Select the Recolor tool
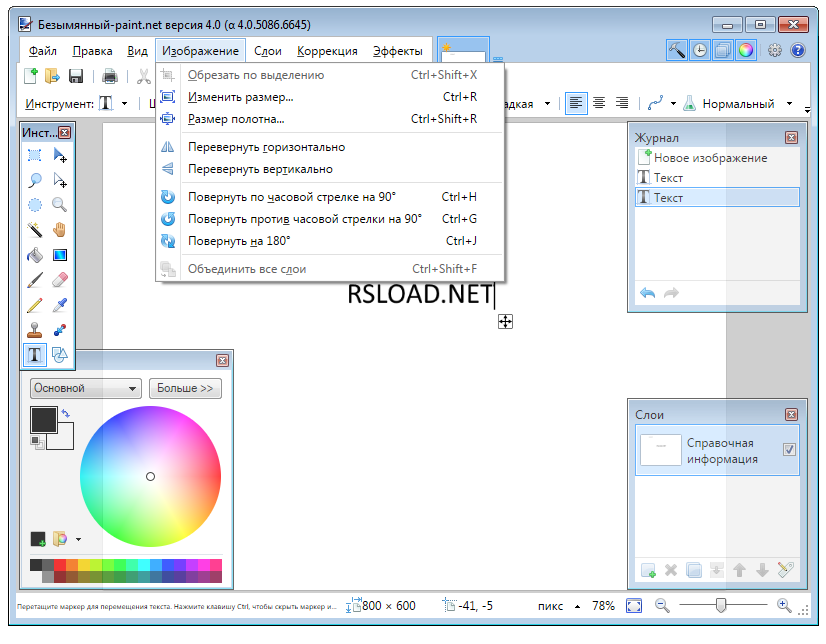 pos(60,330)
